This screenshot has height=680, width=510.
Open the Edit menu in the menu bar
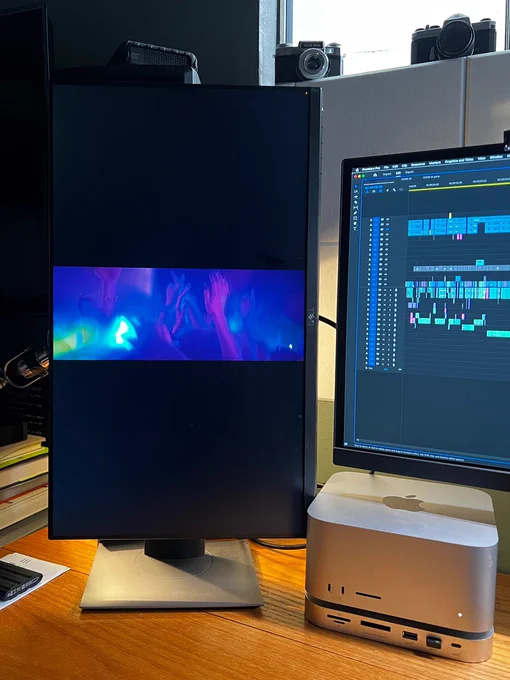[x=395, y=167]
